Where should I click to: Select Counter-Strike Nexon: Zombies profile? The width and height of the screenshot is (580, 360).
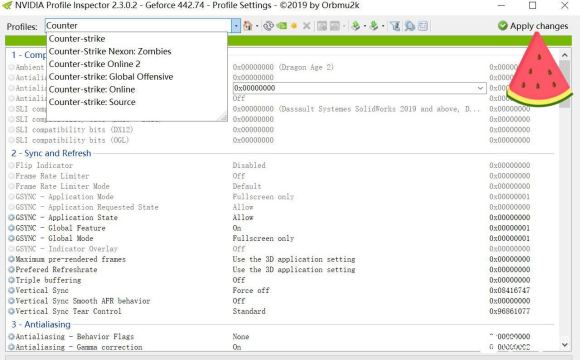point(137,51)
